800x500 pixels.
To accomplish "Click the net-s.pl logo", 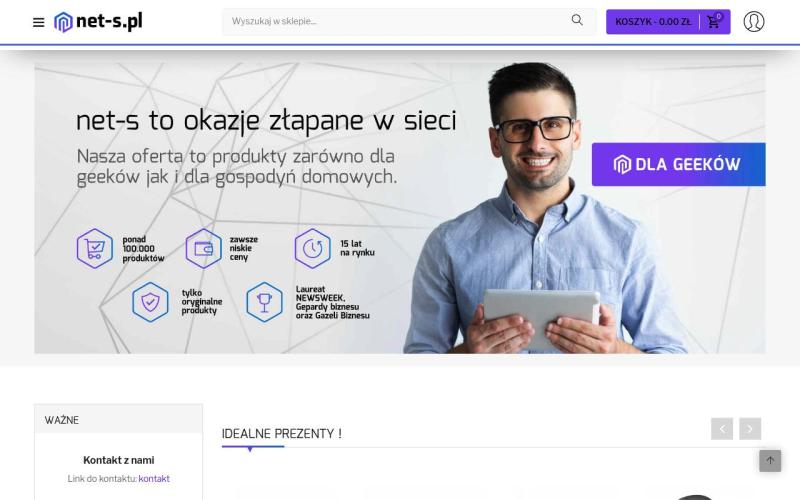I will tap(98, 22).
